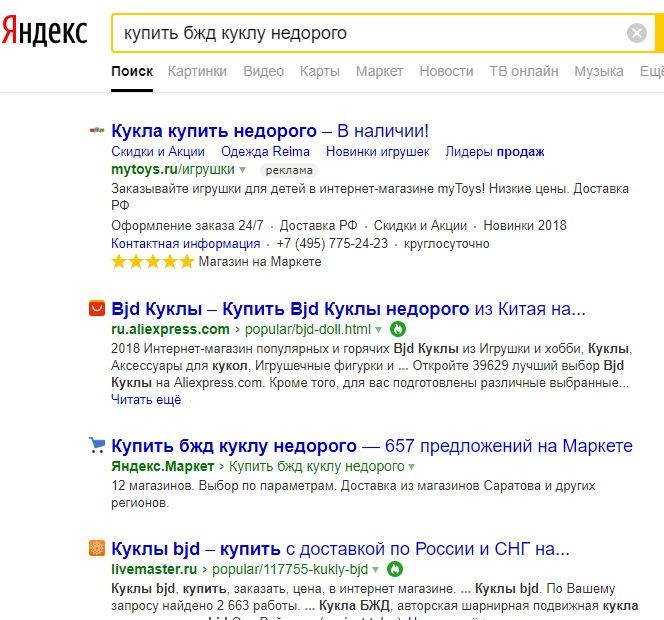Click the 'Контактная информация' link
The width and height of the screenshot is (664, 620).
(185, 243)
